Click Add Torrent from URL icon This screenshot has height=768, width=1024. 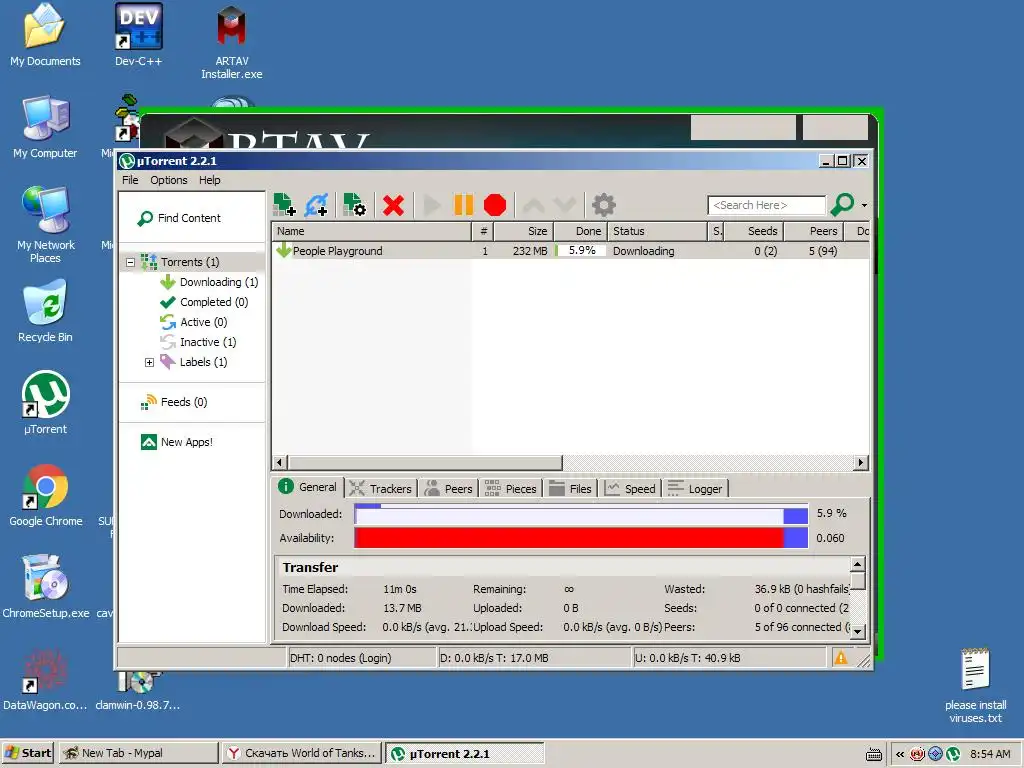(316, 205)
